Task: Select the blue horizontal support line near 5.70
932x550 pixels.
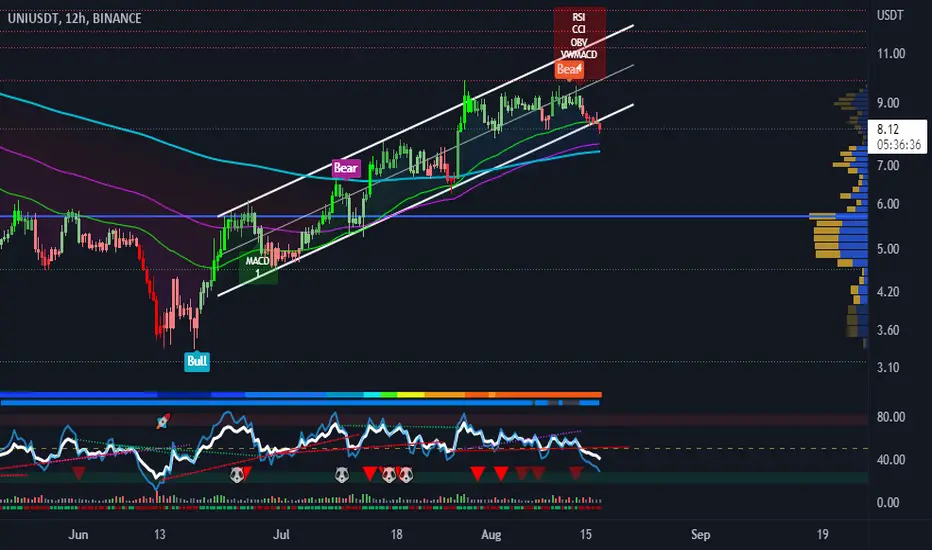Action: pyautogui.click(x=404, y=216)
